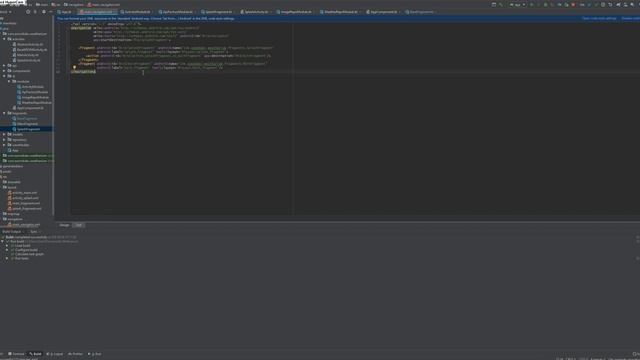Open the ImageRepoModule.kt editor tab

click(x=296, y=12)
